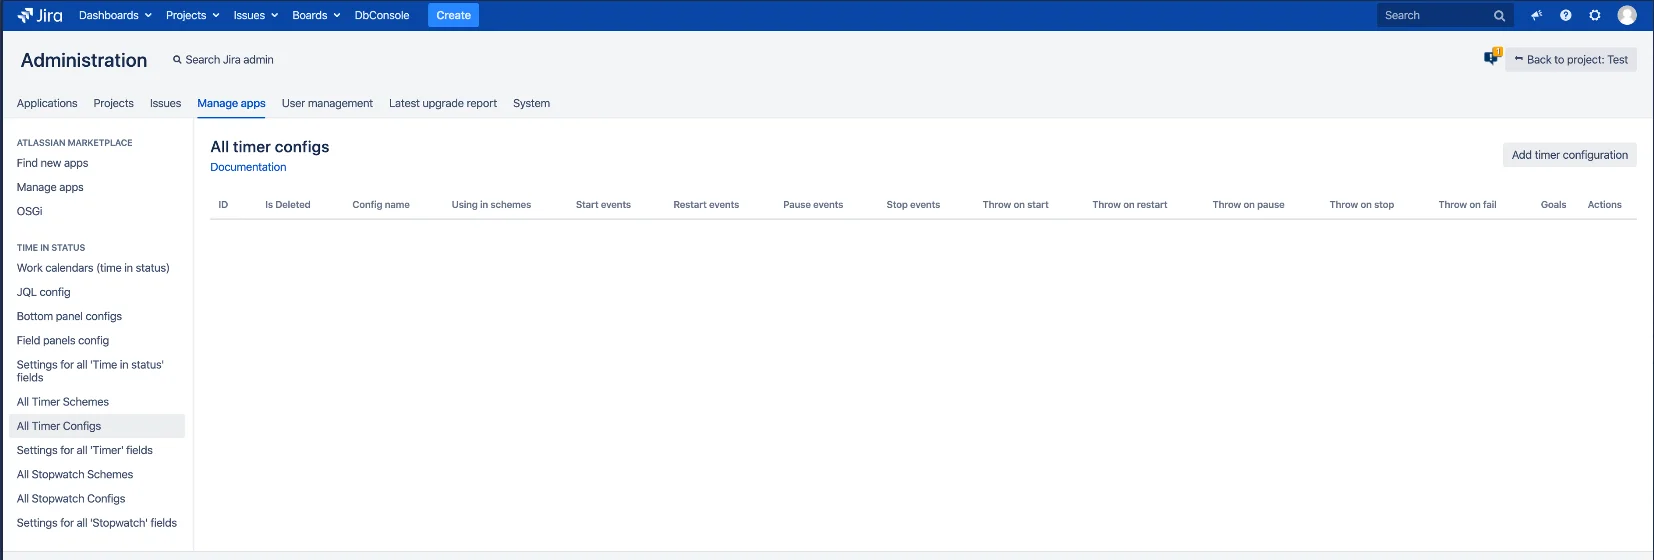This screenshot has width=1654, height=560.
Task: Switch to the Issues admin tab
Action: point(165,103)
